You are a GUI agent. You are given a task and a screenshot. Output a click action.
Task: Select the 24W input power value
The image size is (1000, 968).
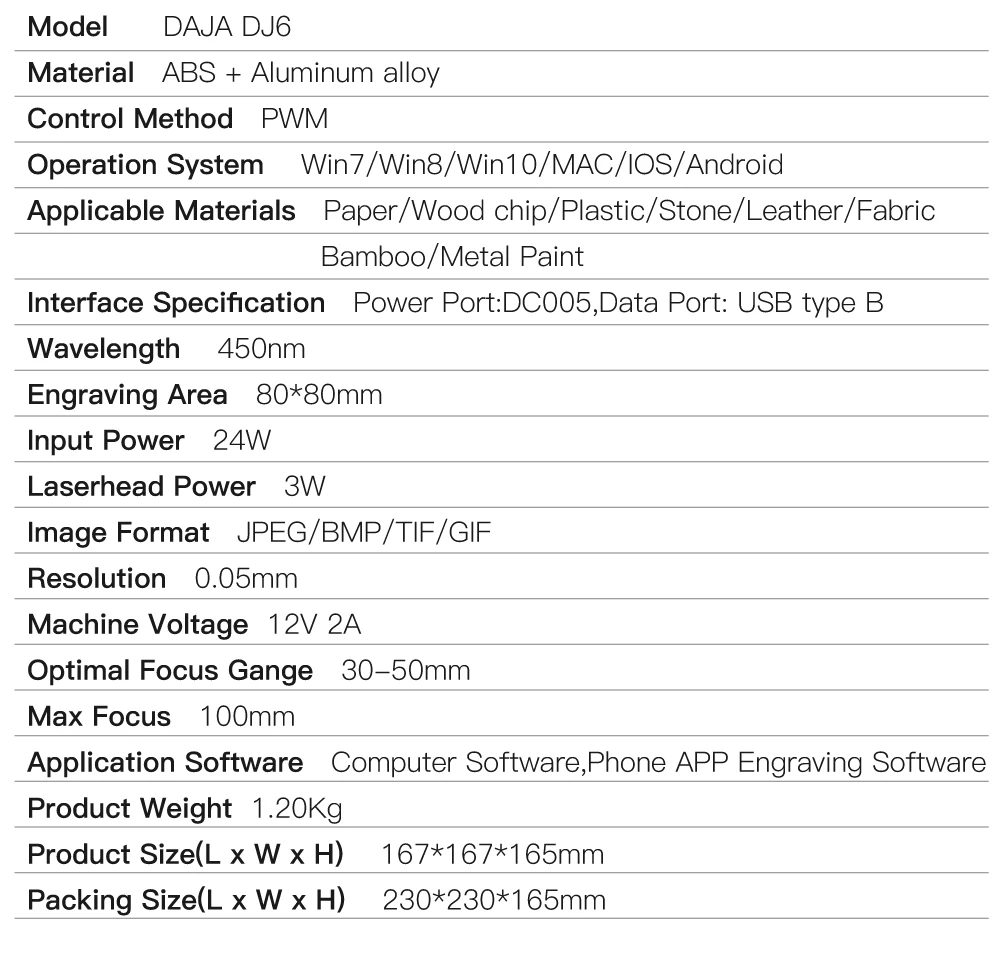(242, 441)
